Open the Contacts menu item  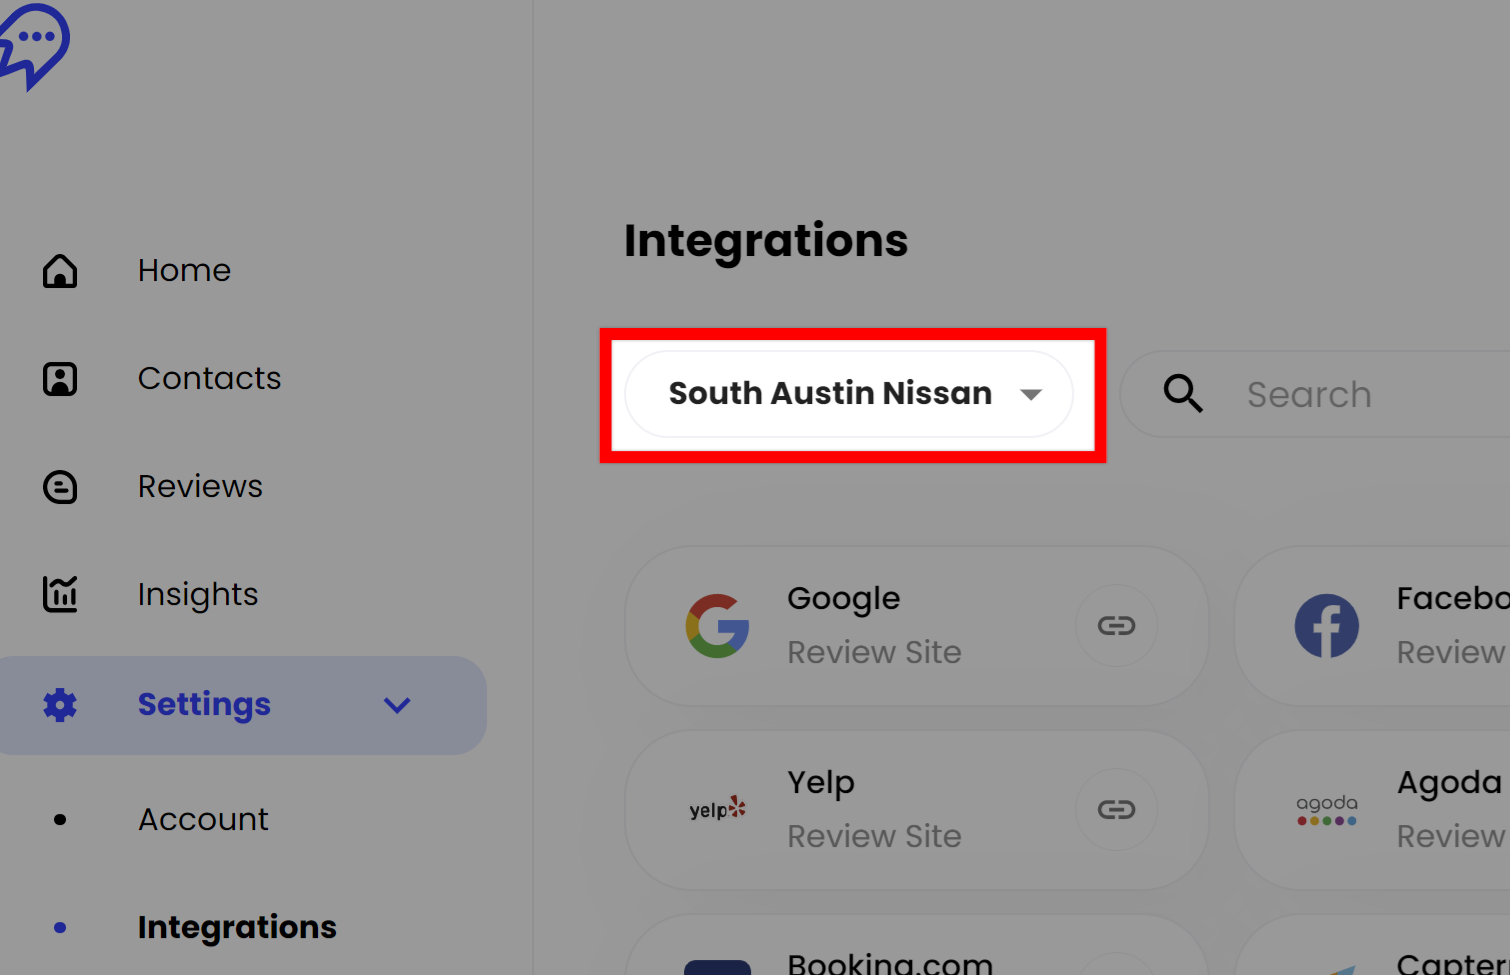click(x=209, y=379)
